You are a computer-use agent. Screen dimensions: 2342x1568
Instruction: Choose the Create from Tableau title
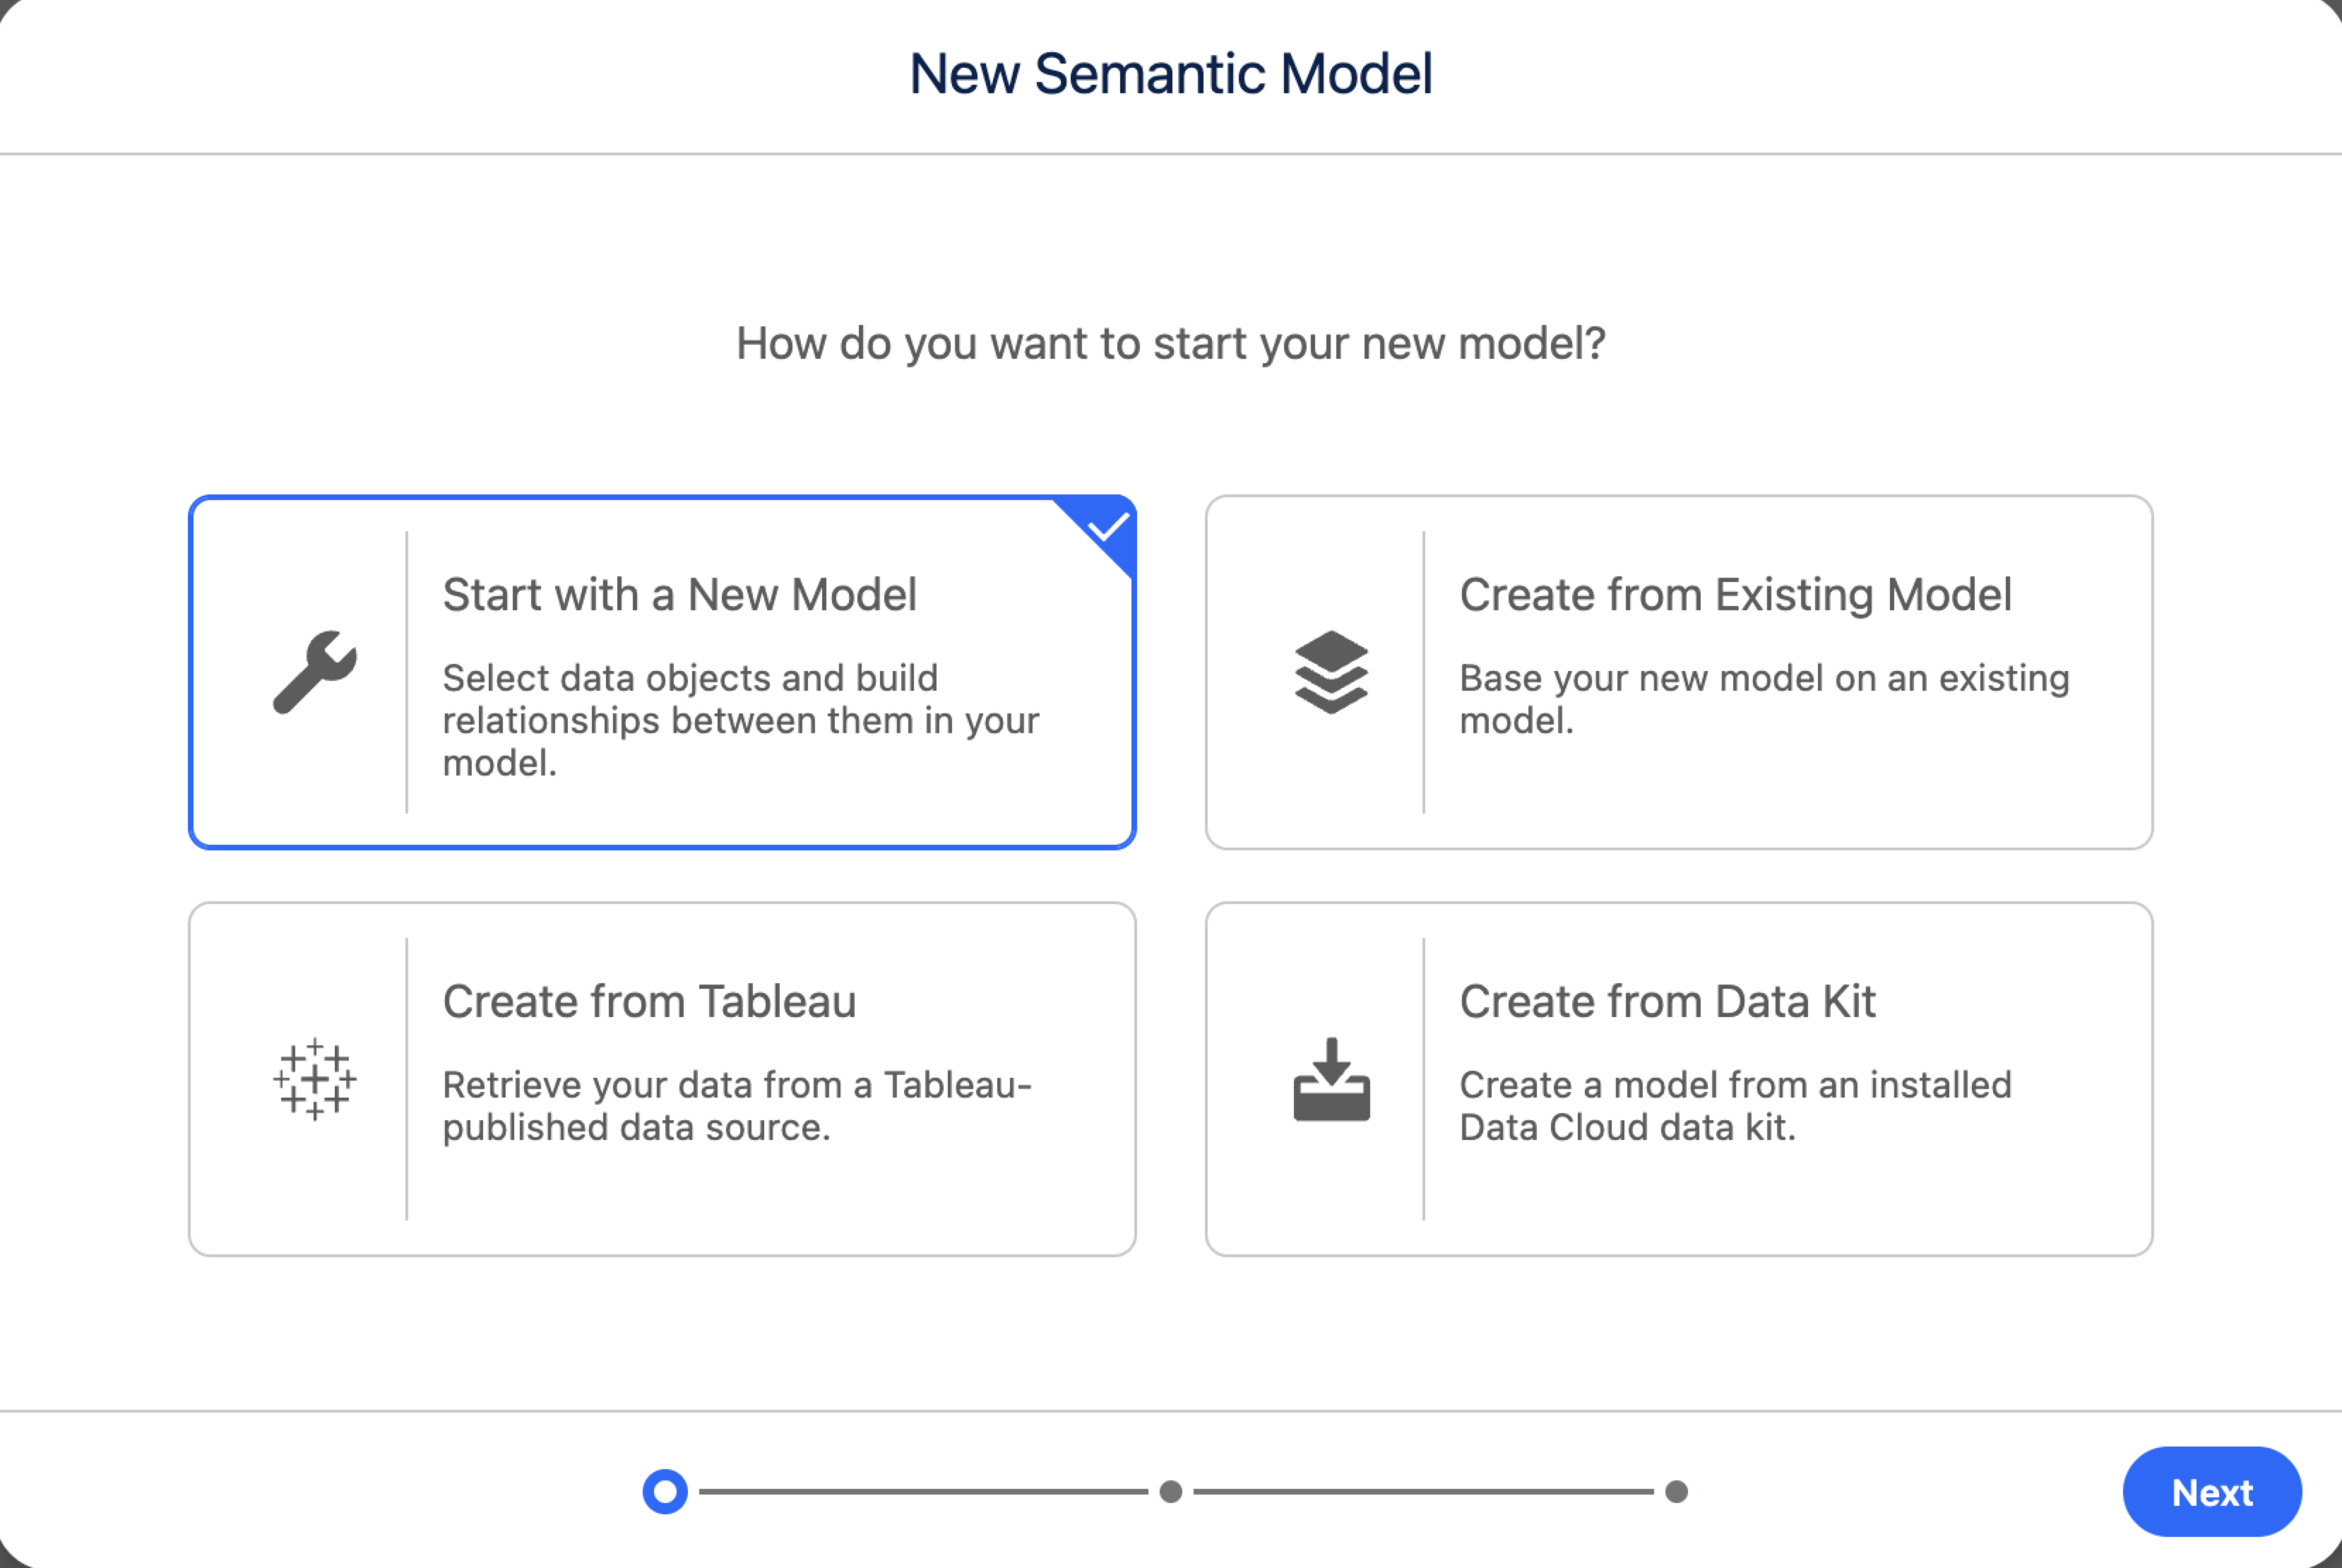[650, 1002]
